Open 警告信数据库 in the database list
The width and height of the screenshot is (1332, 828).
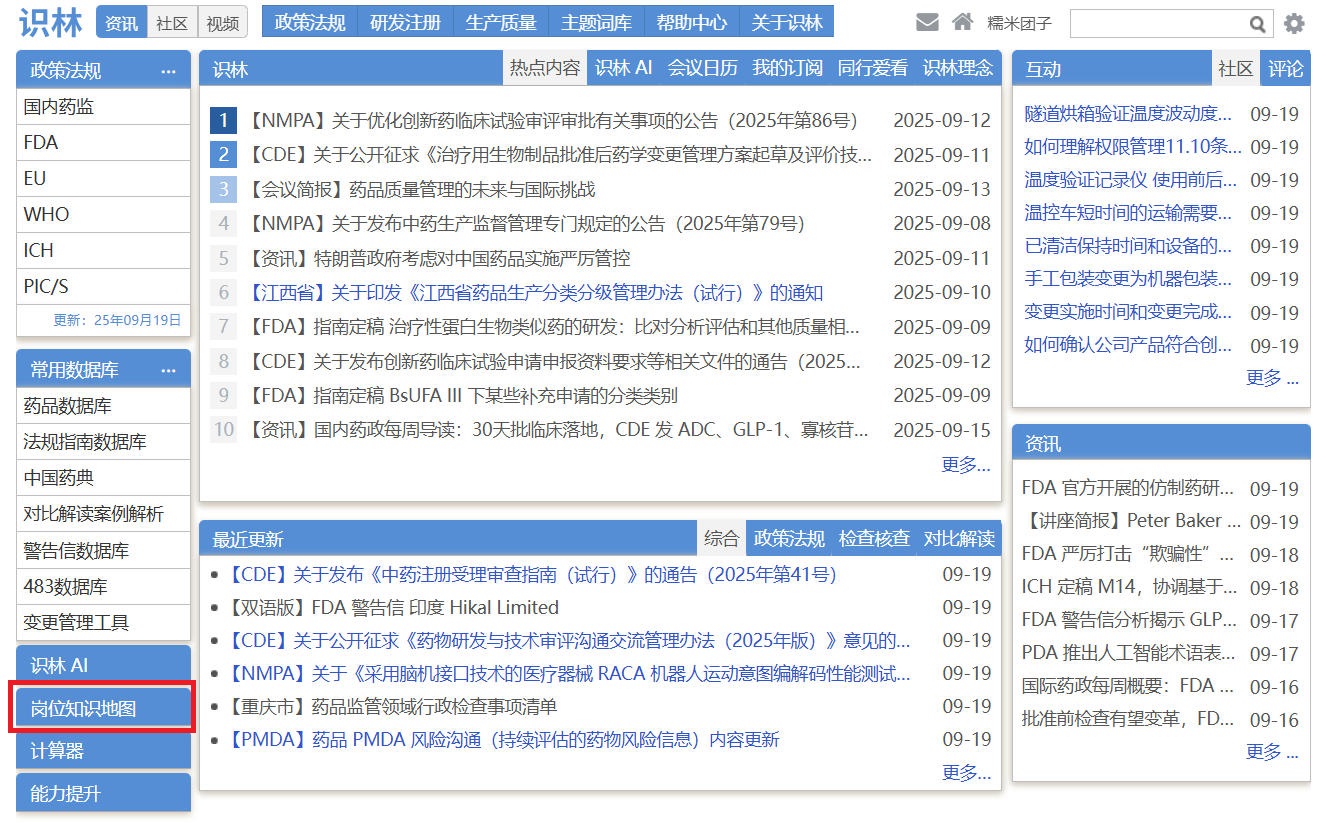(76, 551)
